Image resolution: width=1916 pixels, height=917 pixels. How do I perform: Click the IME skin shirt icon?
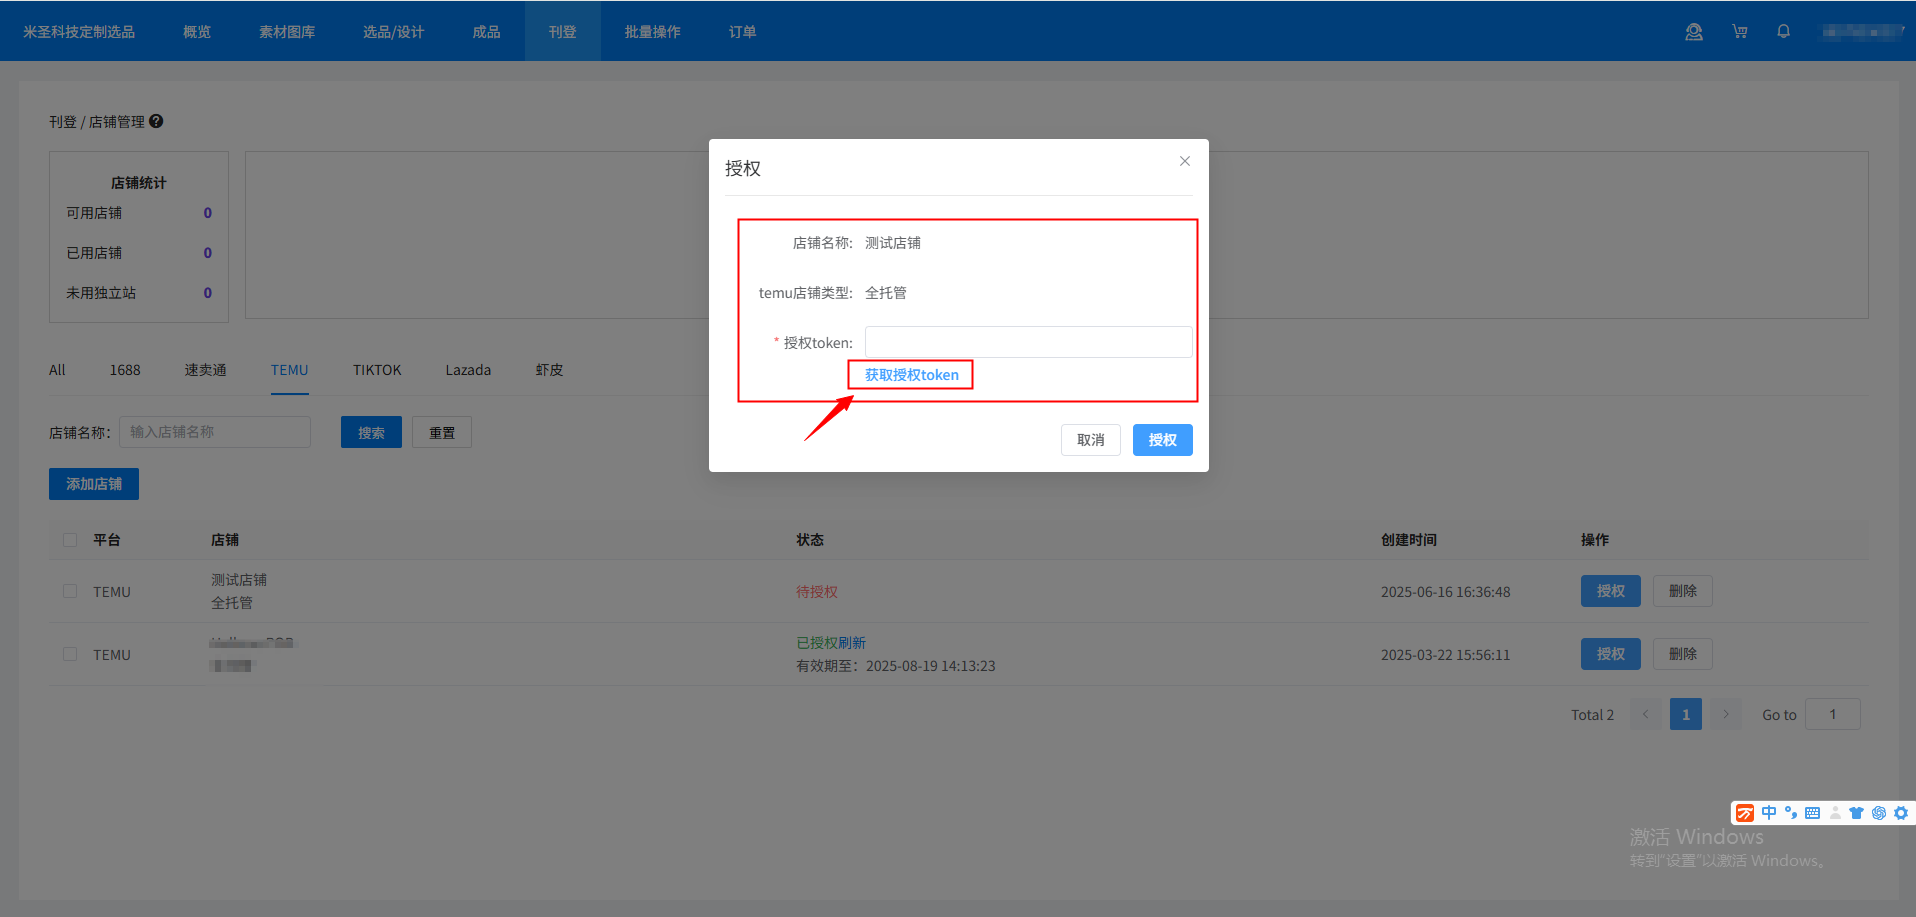coord(1856,813)
